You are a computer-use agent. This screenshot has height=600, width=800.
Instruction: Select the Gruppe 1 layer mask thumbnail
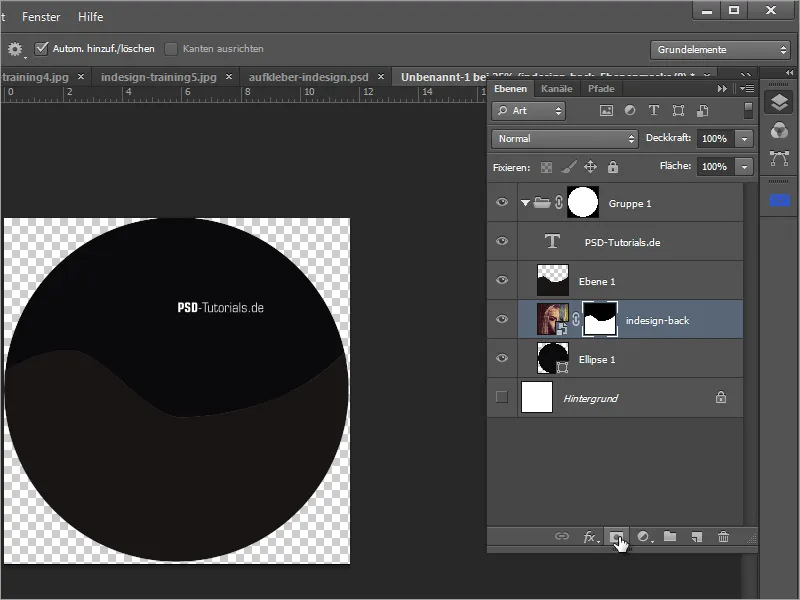583,202
